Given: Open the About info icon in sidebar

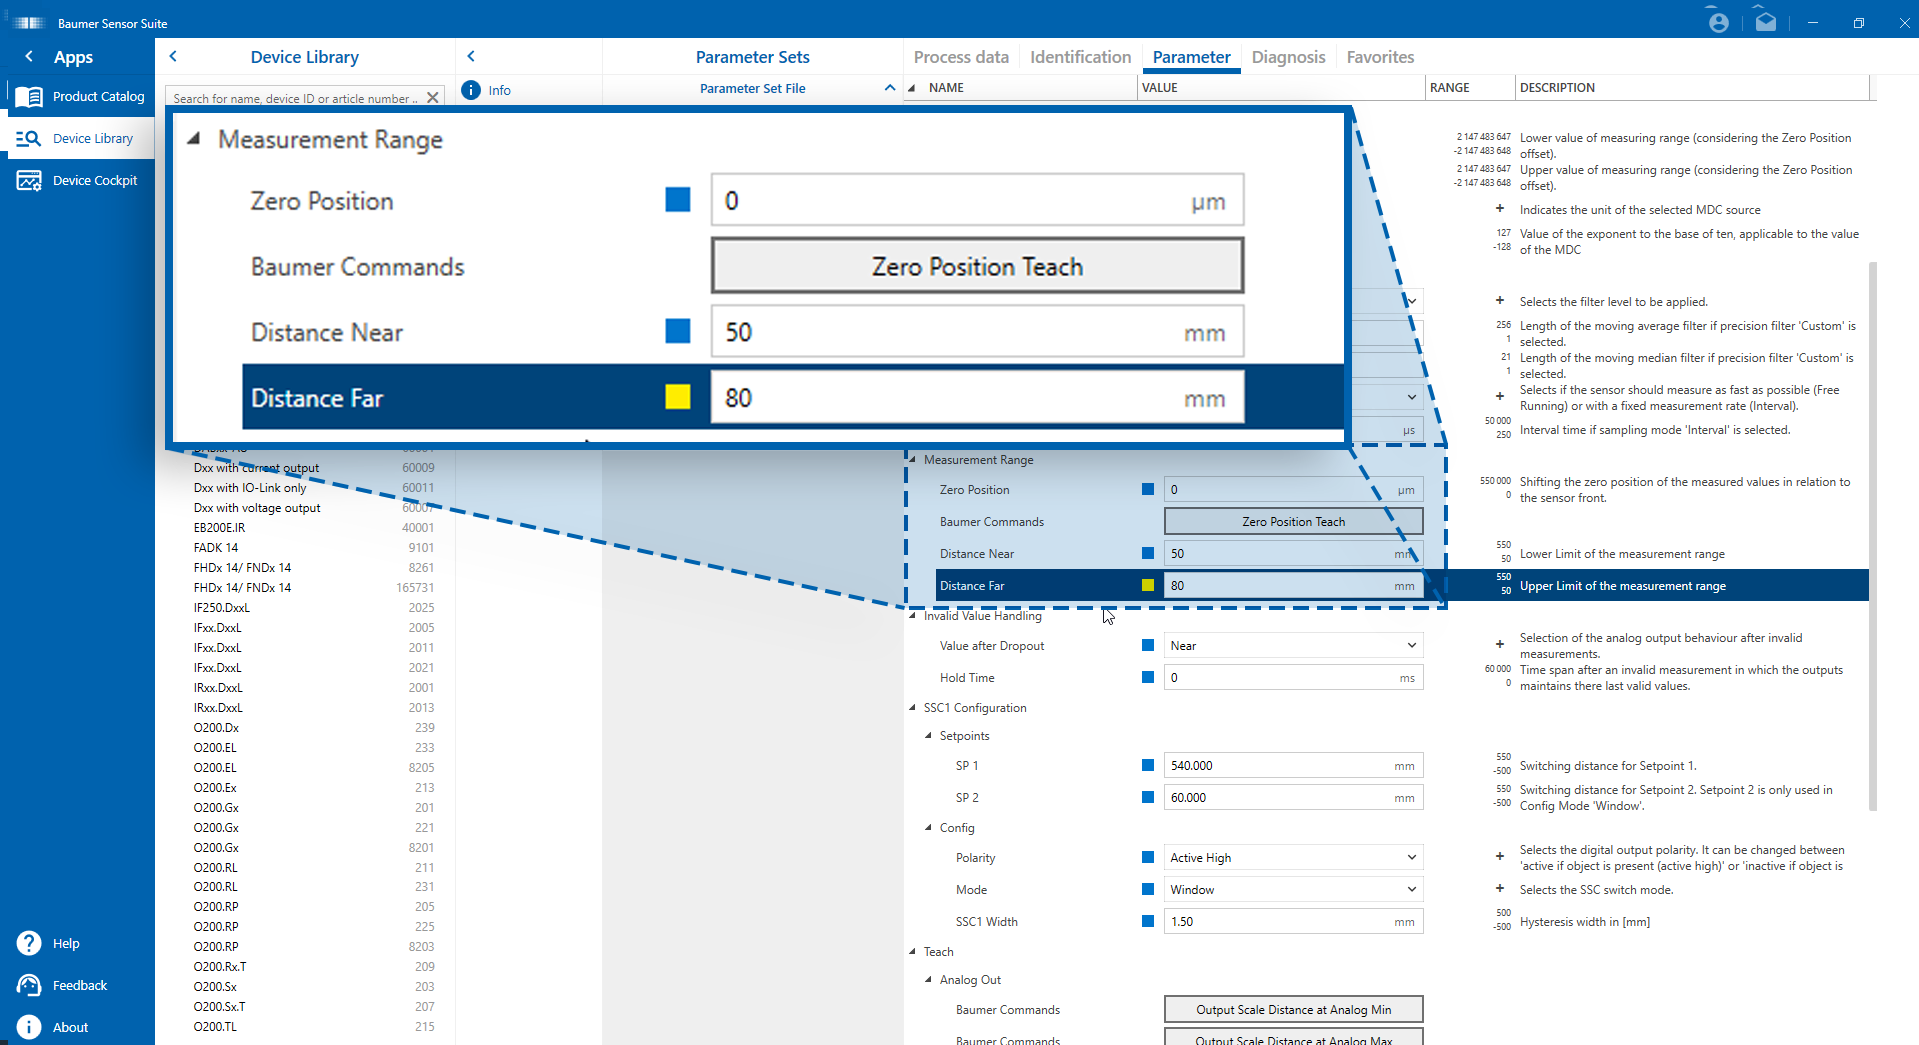Looking at the screenshot, I should coord(29,1027).
